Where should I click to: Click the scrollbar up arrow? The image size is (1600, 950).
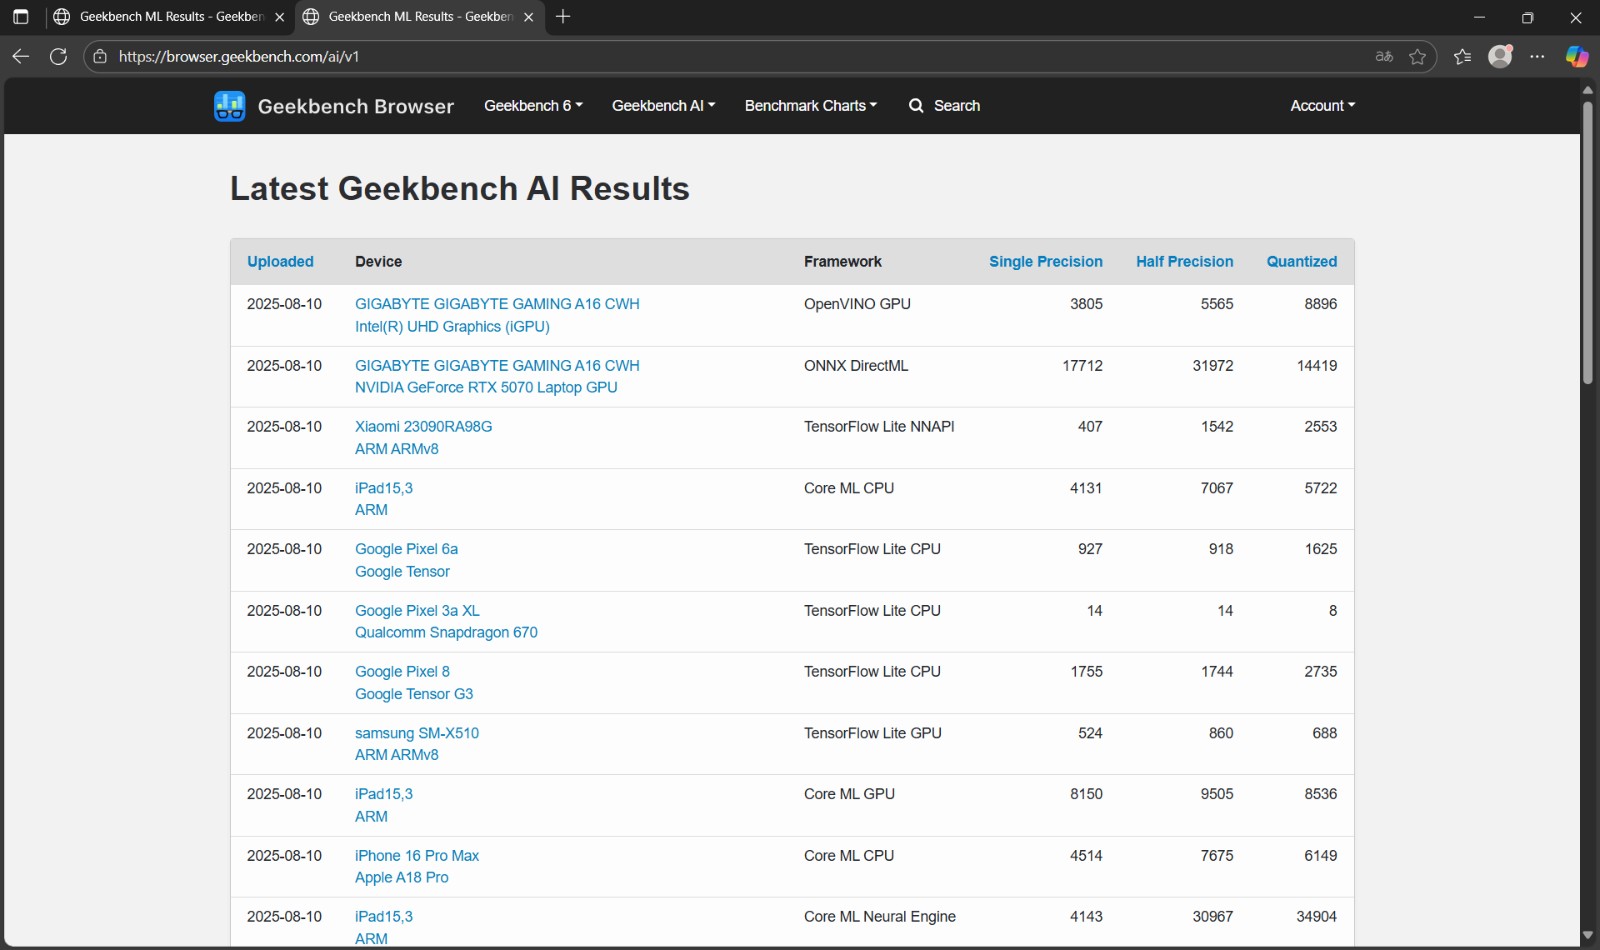pyautogui.click(x=1587, y=90)
